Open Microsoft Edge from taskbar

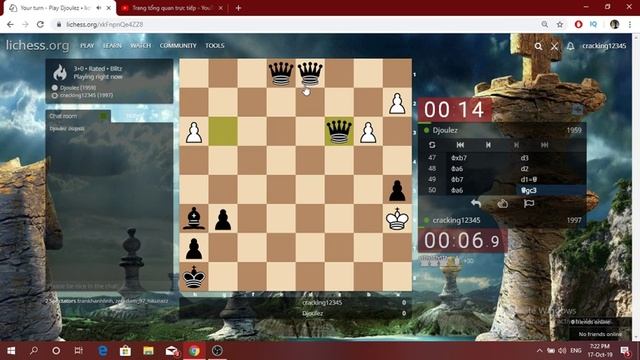pos(103,351)
